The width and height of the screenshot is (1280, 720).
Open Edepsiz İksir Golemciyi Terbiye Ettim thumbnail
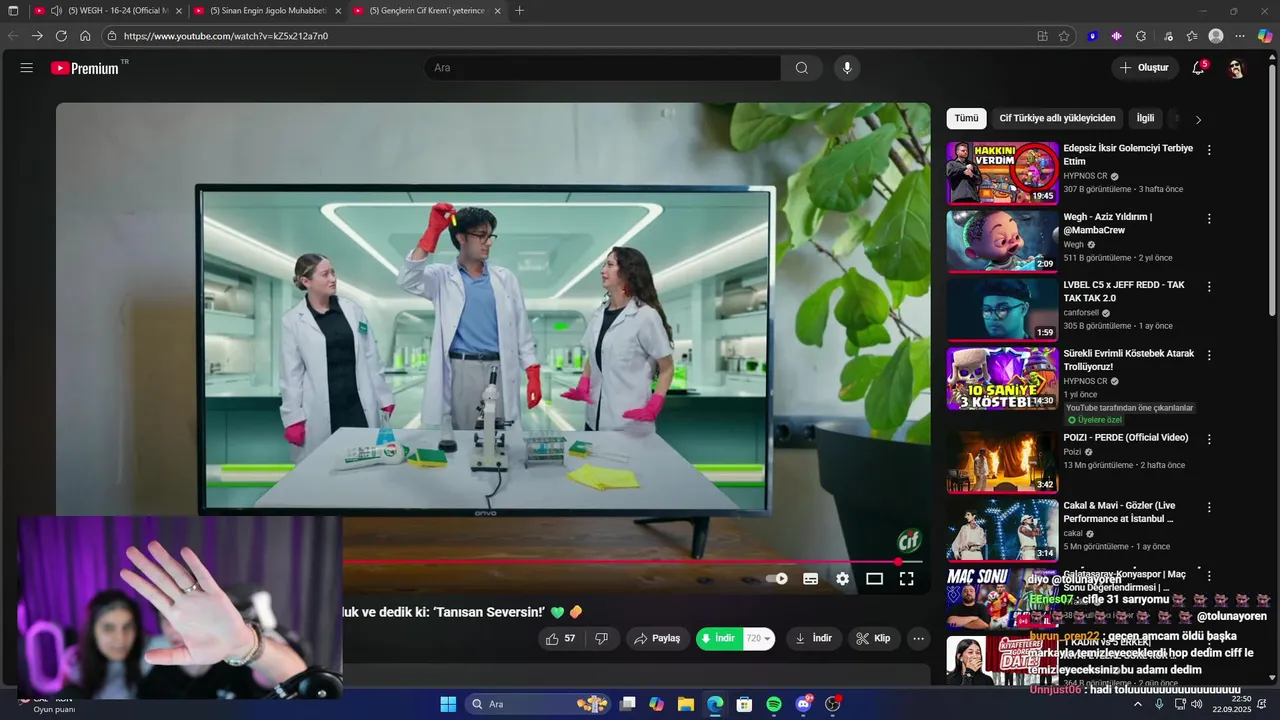(1002, 173)
